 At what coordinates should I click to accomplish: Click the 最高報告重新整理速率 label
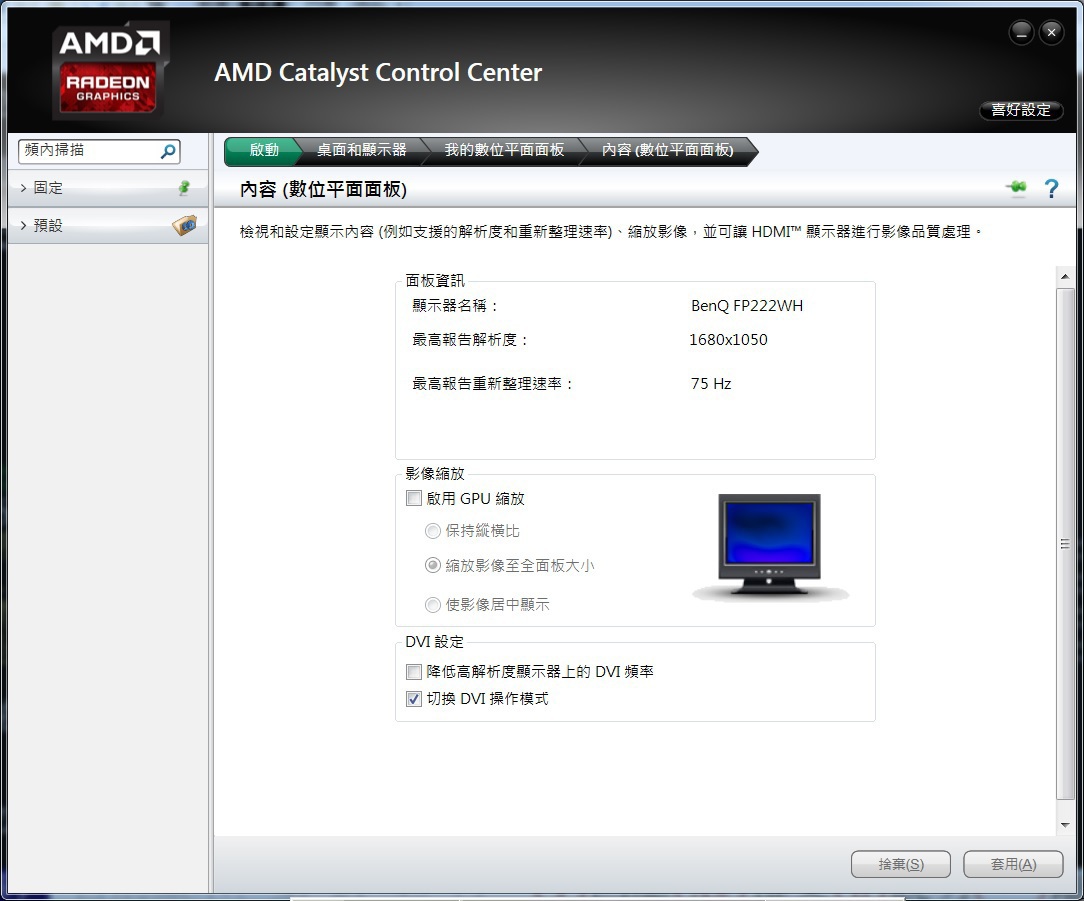493,384
